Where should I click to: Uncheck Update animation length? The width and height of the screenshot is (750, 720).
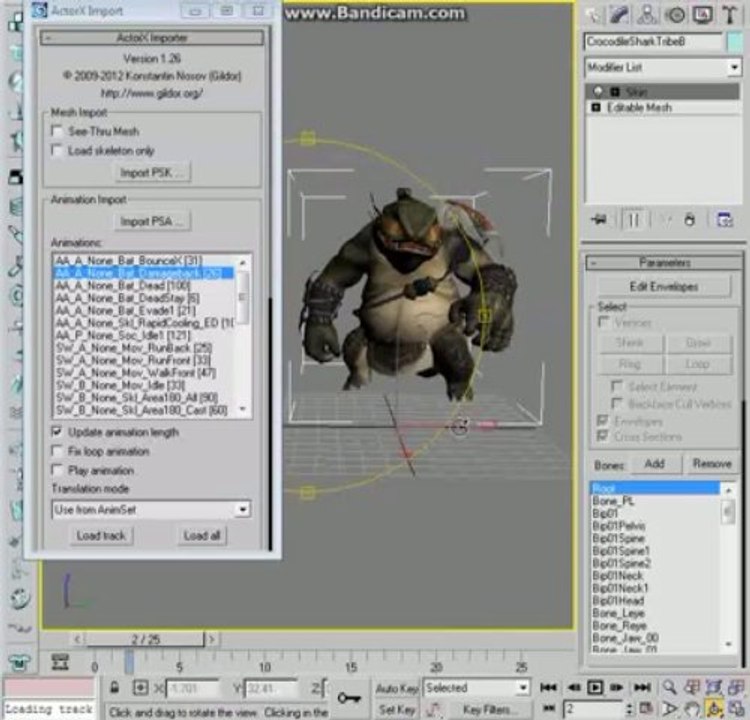point(57,432)
